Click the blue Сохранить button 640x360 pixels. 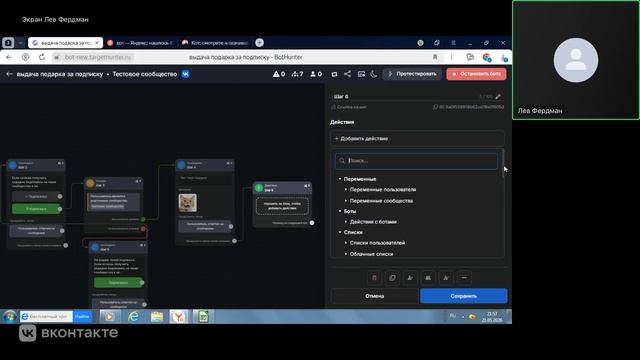(x=464, y=296)
